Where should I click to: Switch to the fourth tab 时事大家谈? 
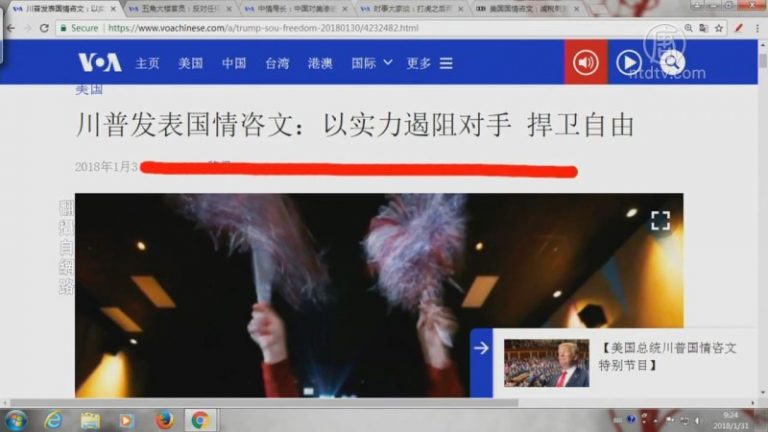[411, 9]
